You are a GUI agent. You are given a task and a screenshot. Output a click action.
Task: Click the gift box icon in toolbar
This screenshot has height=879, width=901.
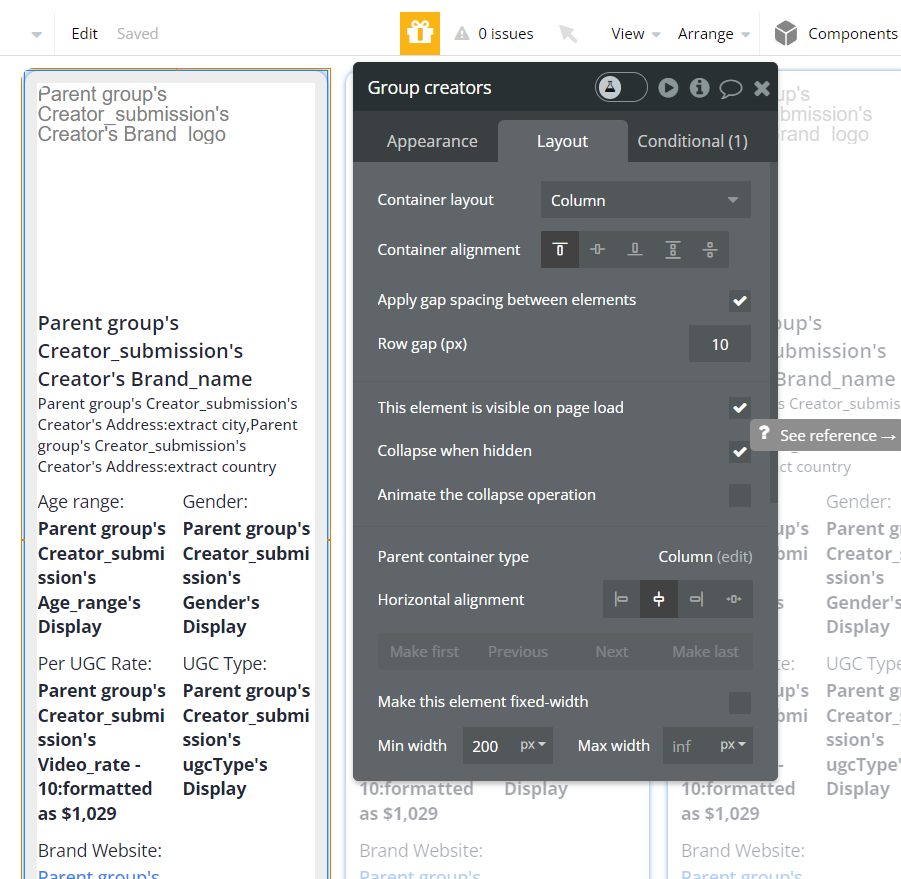point(419,33)
